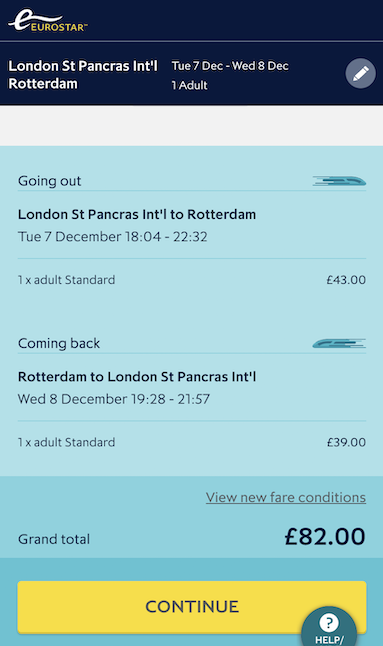Click the Eurostar logo

48,20
